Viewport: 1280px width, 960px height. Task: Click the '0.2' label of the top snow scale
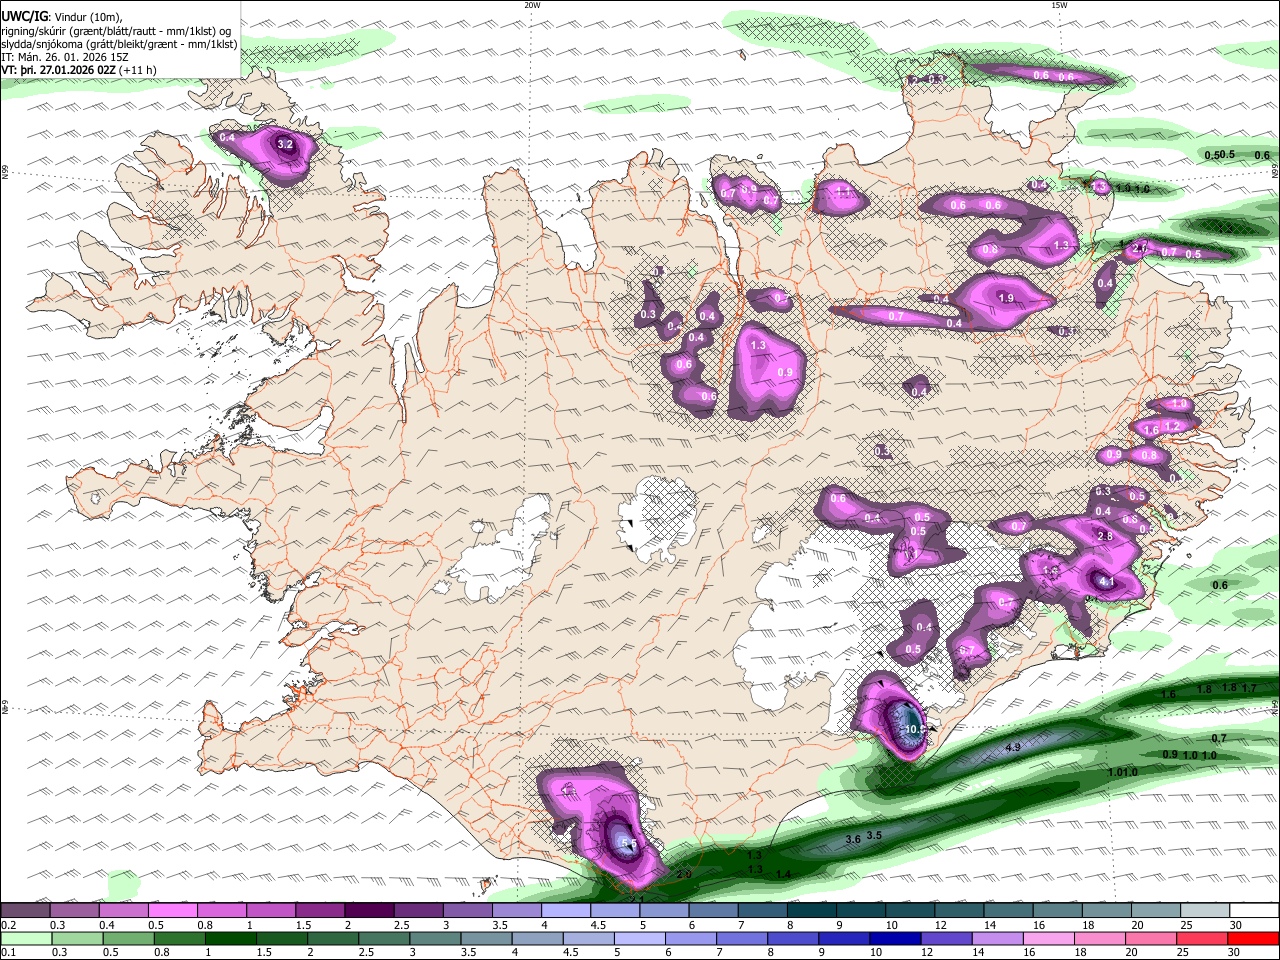[8, 925]
